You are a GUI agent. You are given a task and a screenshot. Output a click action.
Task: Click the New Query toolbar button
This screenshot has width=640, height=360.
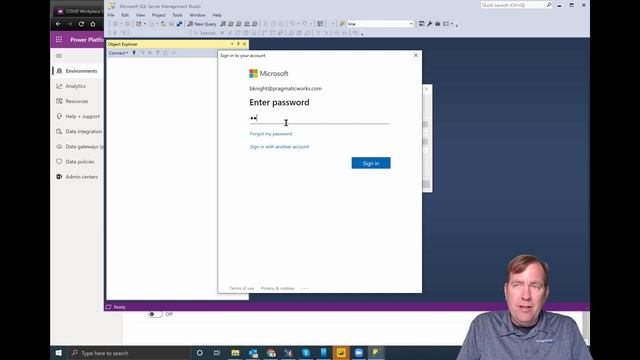[x=202, y=24]
